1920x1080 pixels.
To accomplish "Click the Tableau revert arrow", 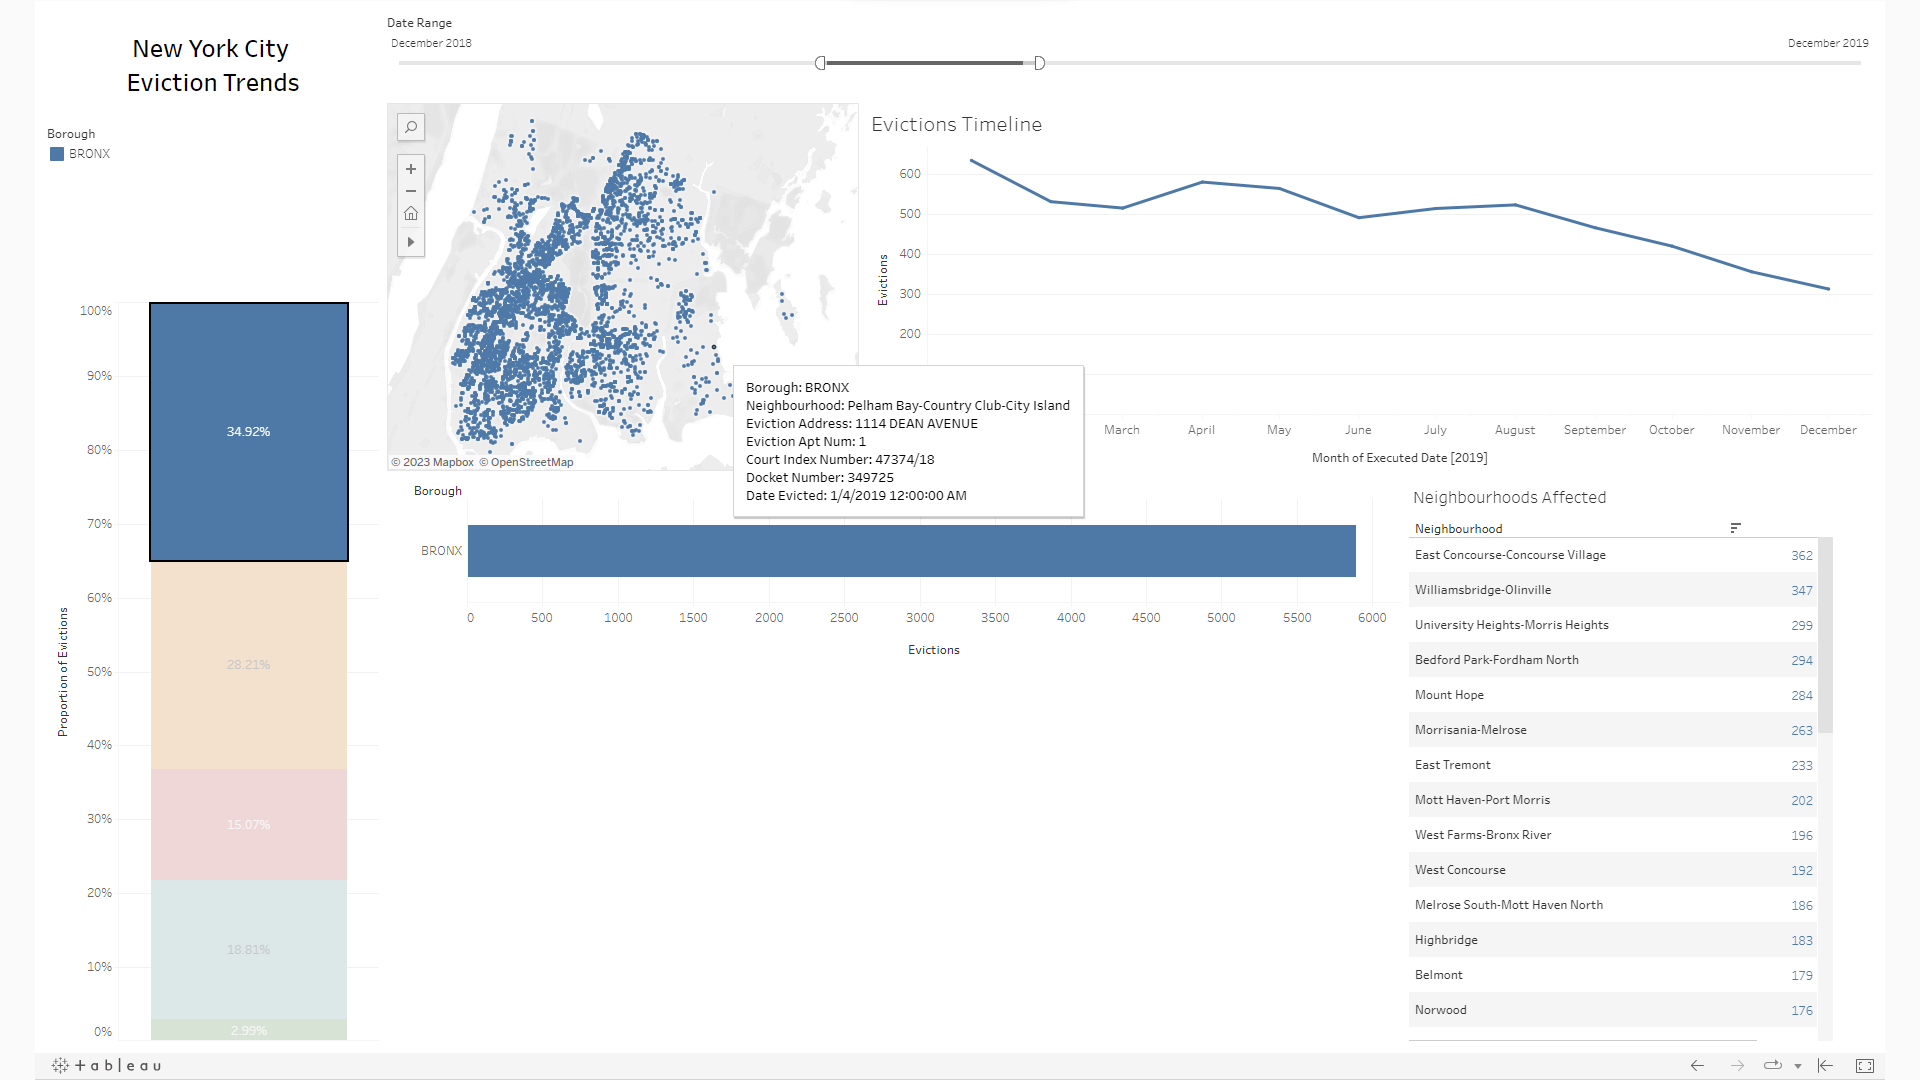I will [1825, 1066].
